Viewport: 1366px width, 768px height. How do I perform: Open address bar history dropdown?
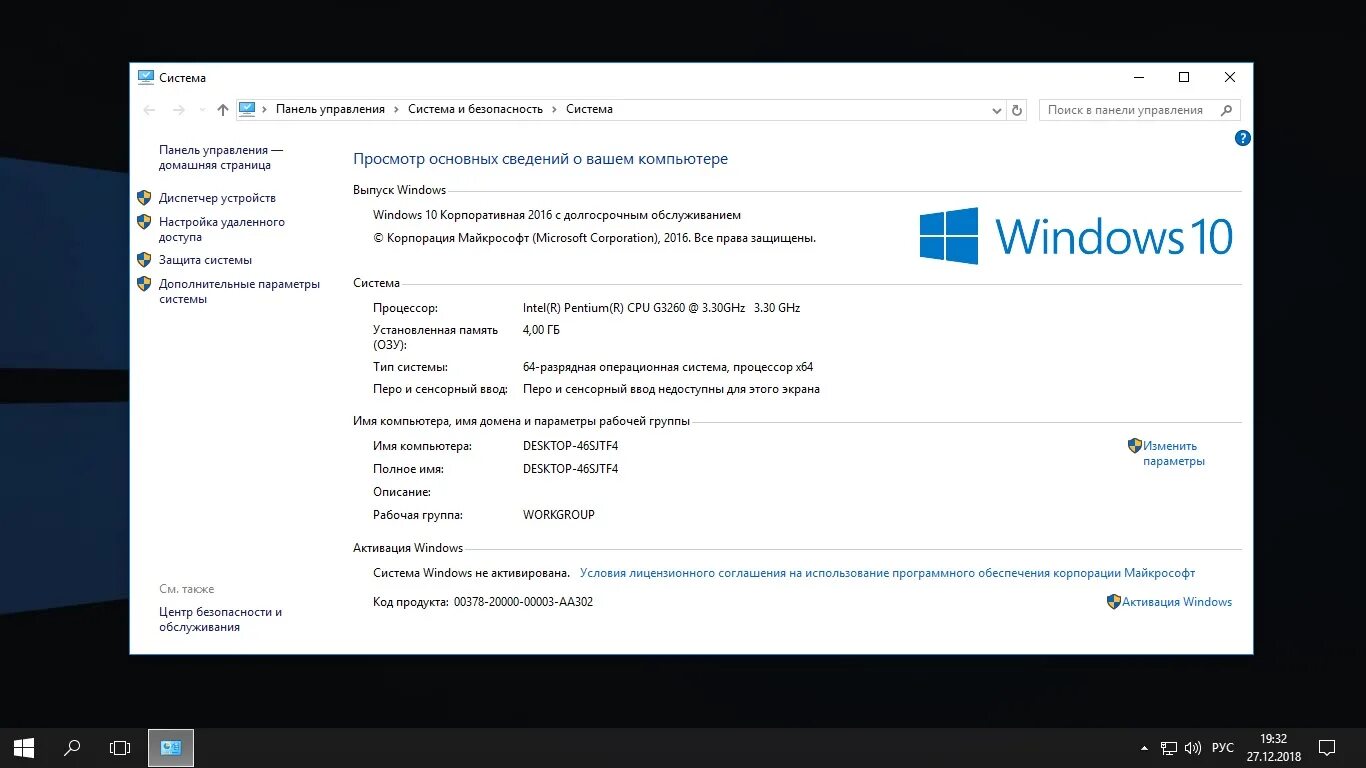tap(996, 110)
